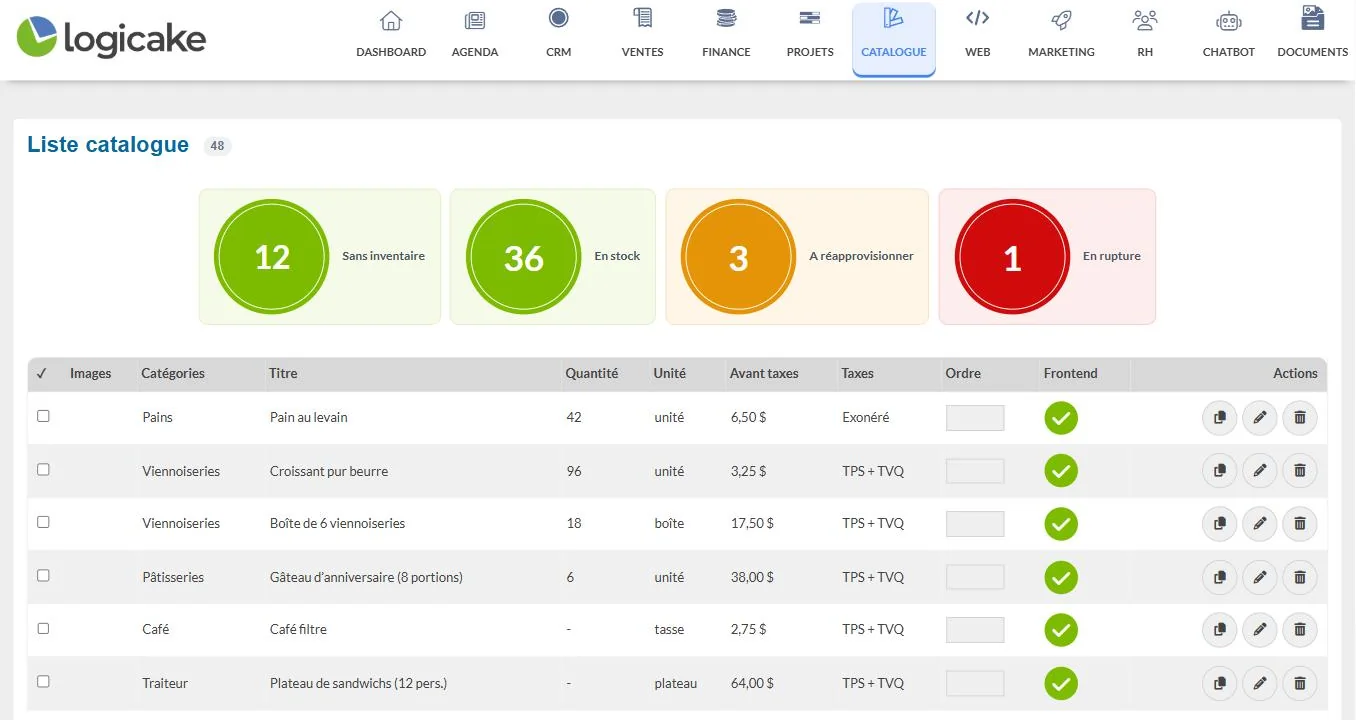Toggle frontend visibility for Pain au levain
1356x720 pixels.
pos(1061,418)
